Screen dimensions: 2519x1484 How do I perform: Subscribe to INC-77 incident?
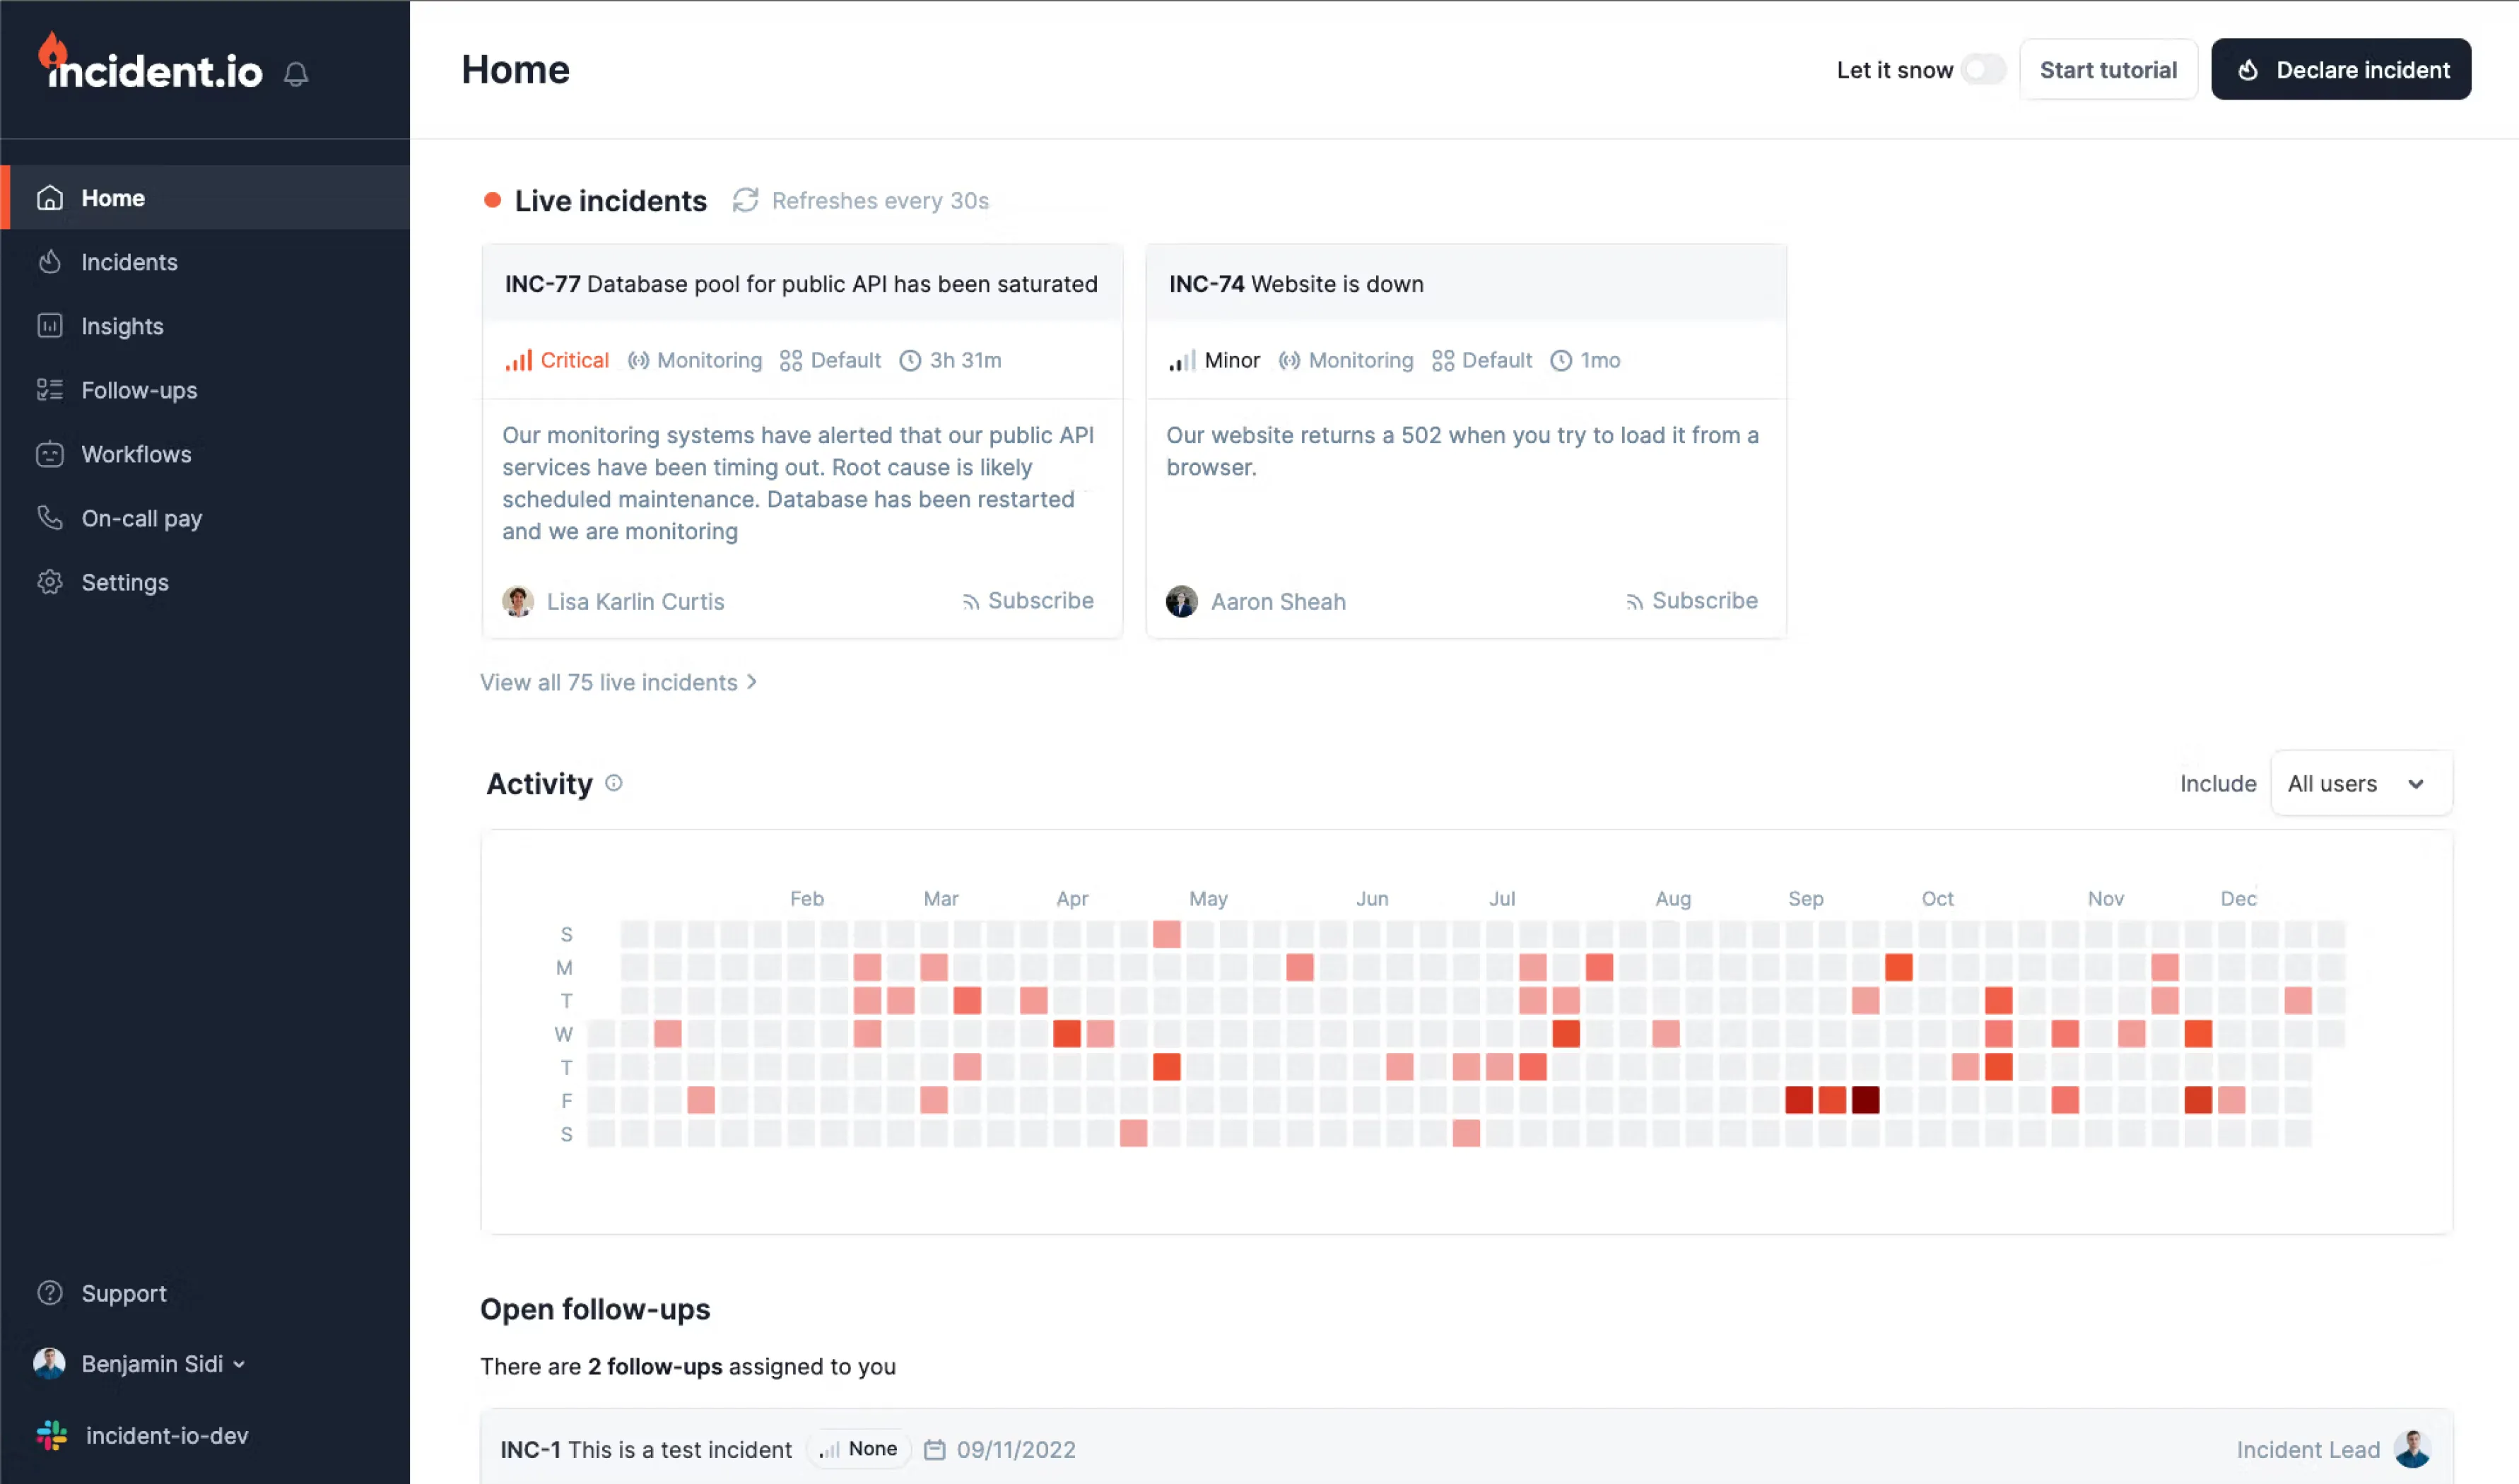coord(1028,601)
